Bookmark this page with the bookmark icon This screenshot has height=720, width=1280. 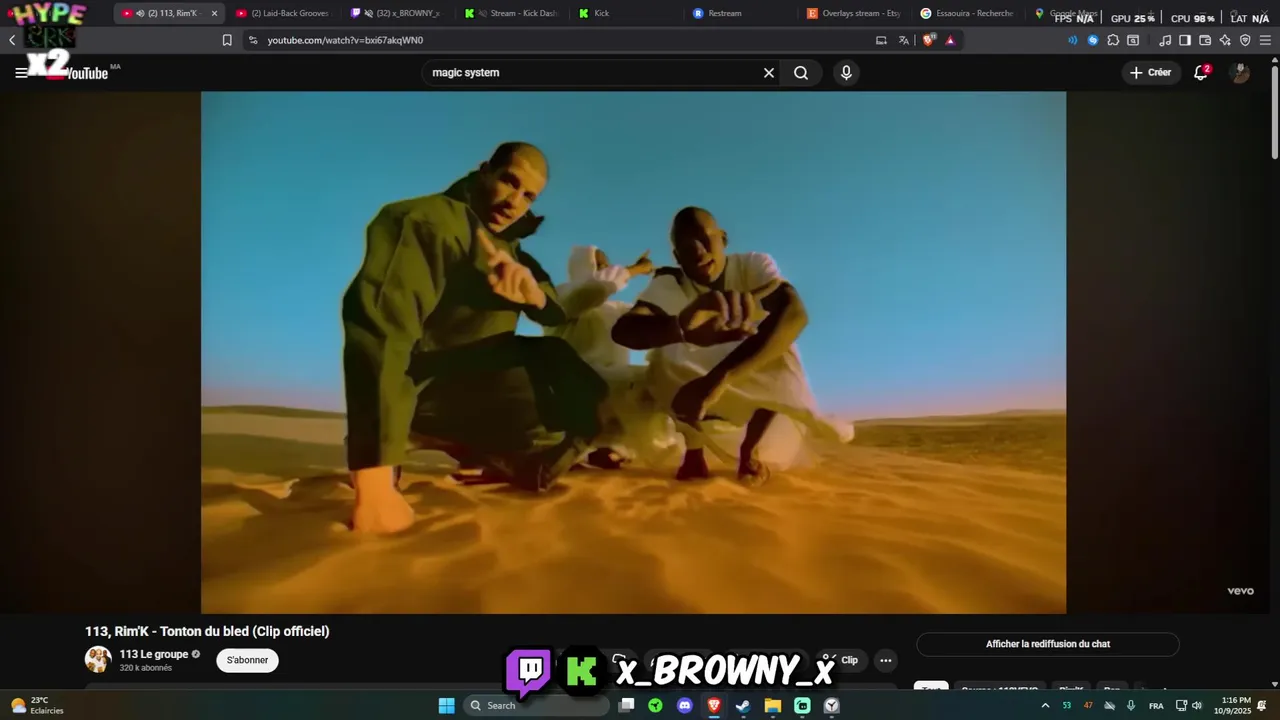point(227,40)
